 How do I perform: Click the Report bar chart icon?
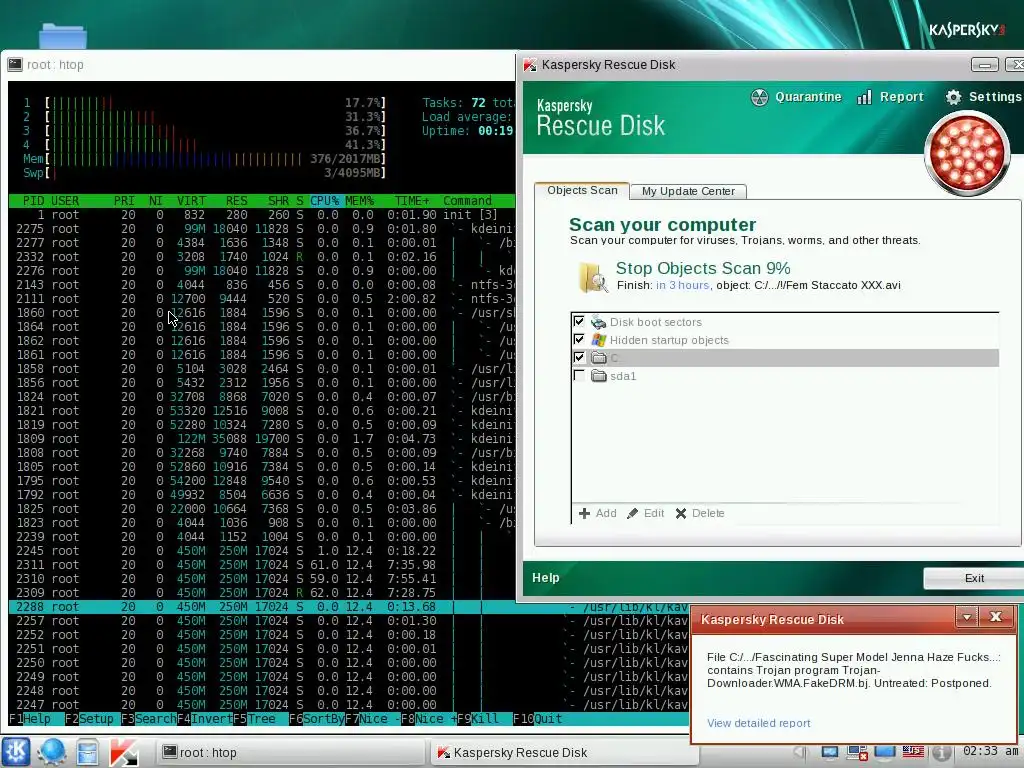pyautogui.click(x=864, y=97)
